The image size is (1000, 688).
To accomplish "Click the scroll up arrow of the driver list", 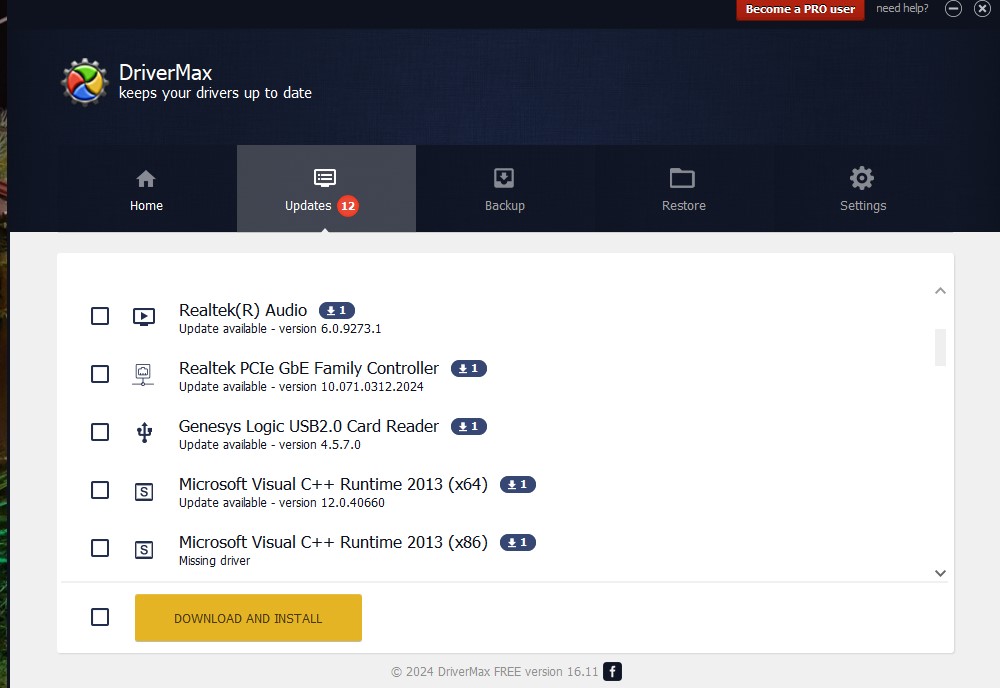I will pos(940,291).
